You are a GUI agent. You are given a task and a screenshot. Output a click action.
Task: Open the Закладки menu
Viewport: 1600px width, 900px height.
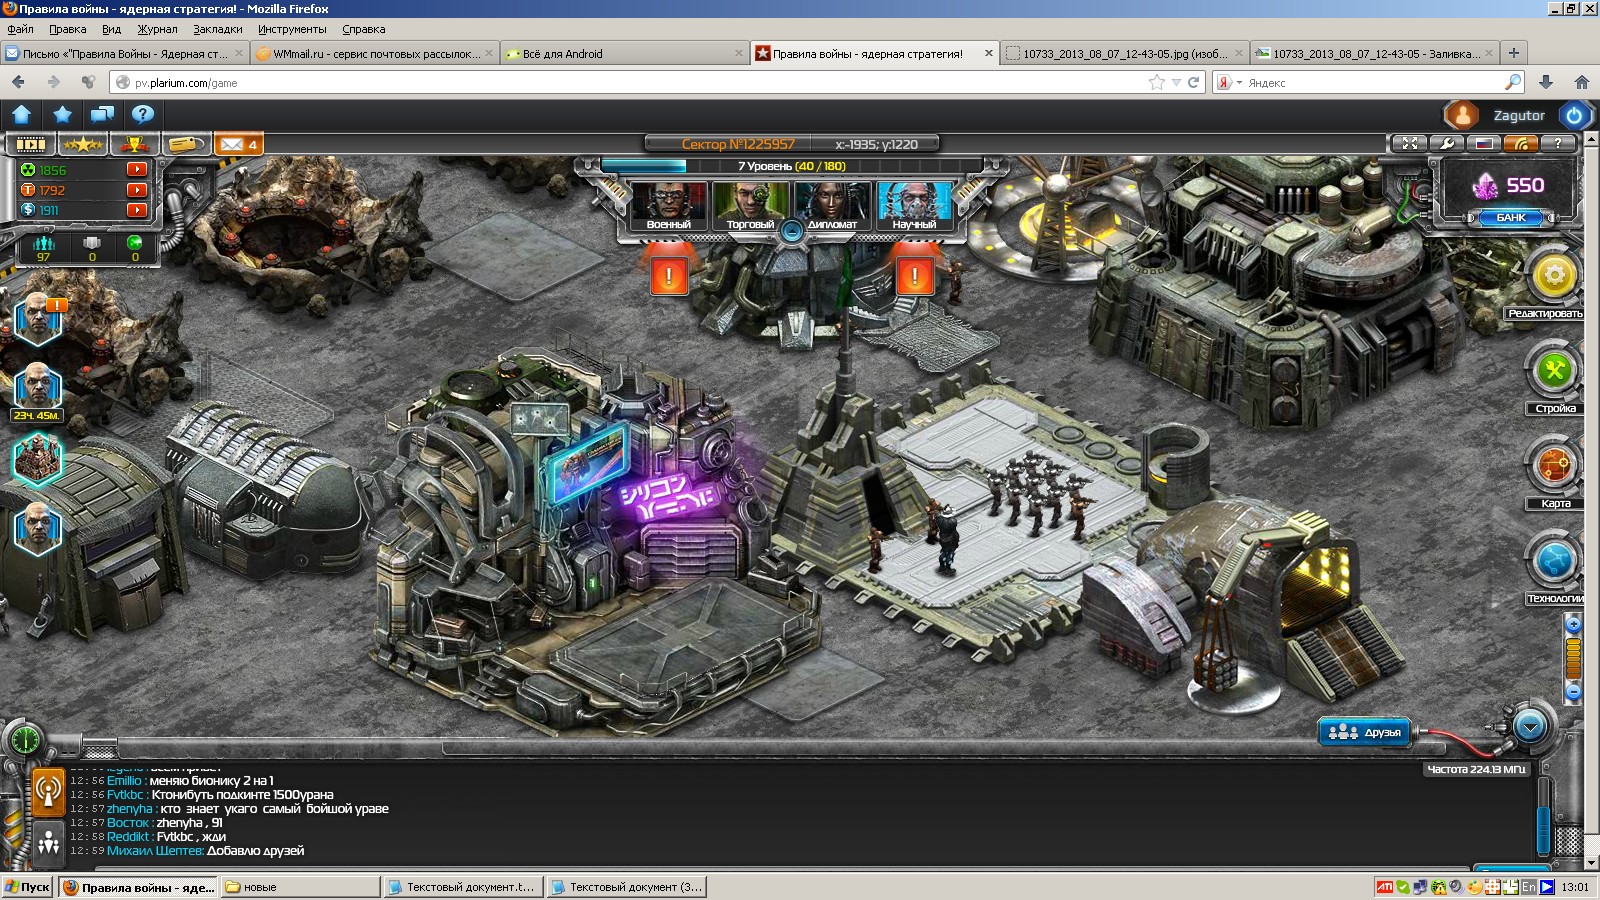point(217,29)
